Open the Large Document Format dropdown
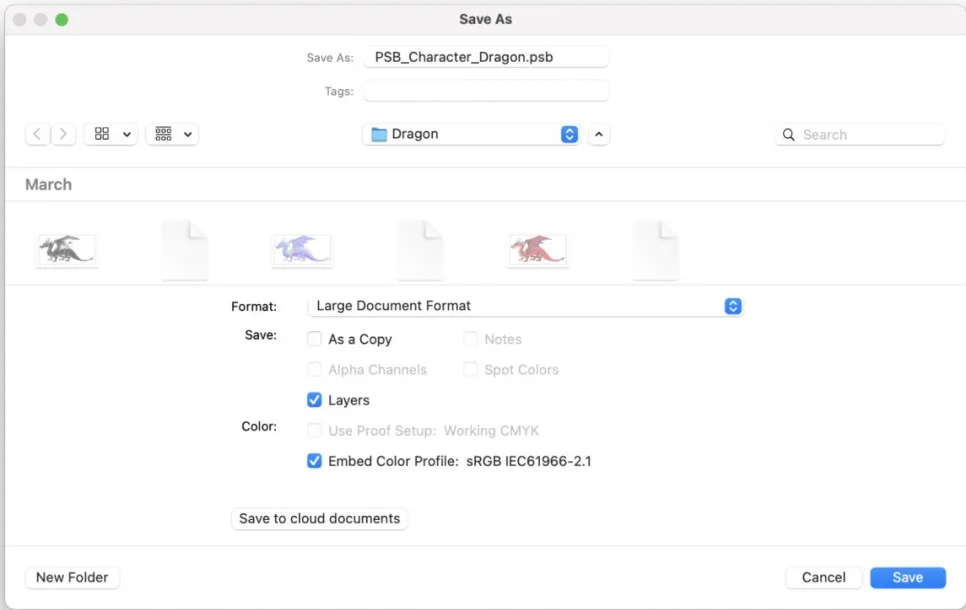 pos(525,306)
